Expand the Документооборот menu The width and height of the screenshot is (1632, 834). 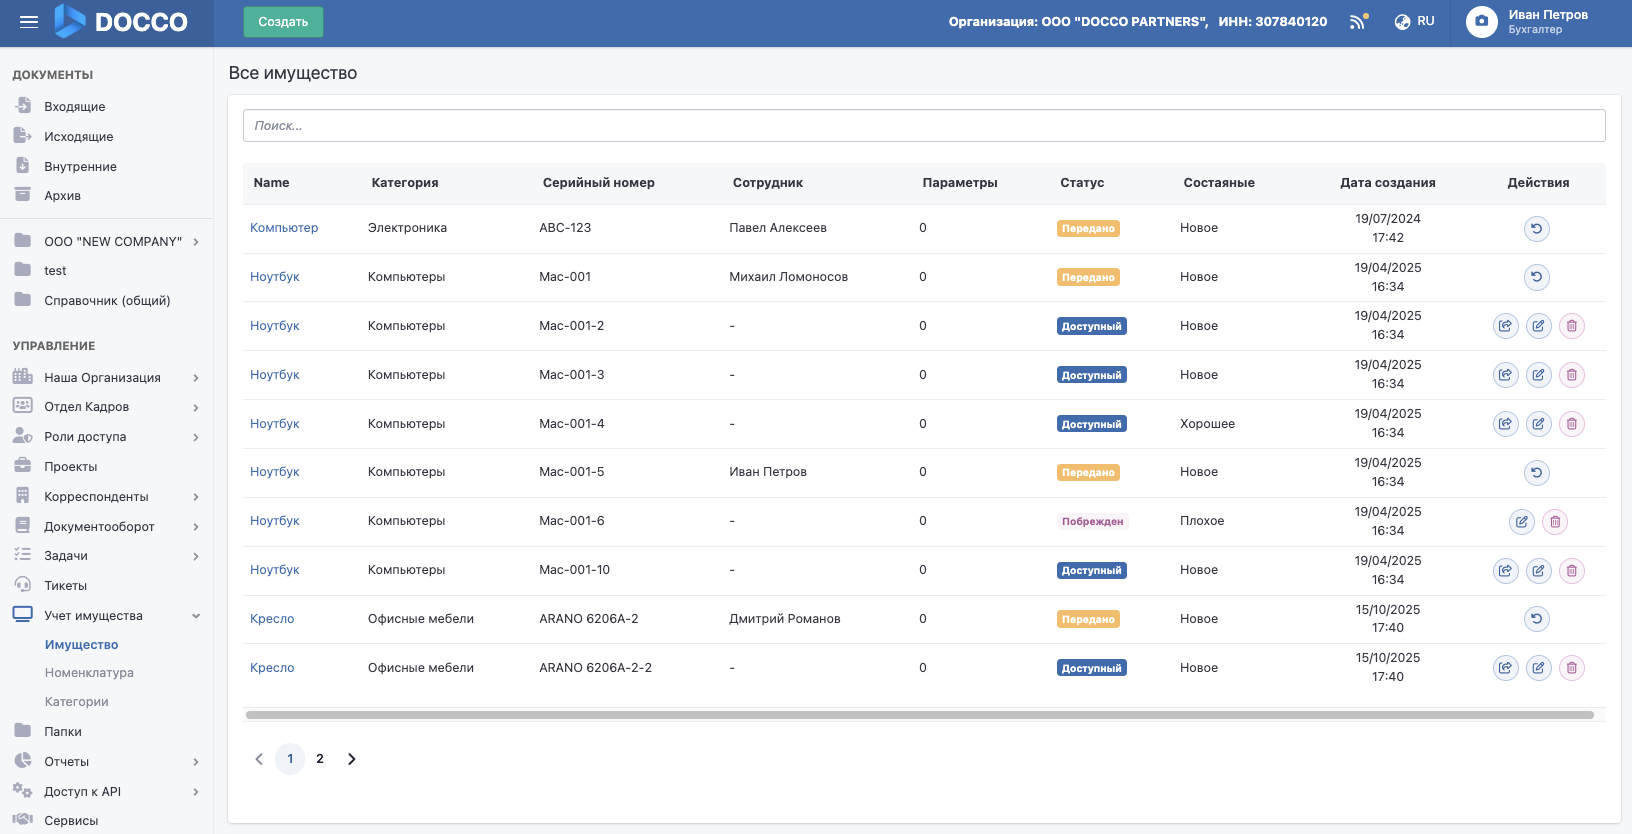(196, 527)
